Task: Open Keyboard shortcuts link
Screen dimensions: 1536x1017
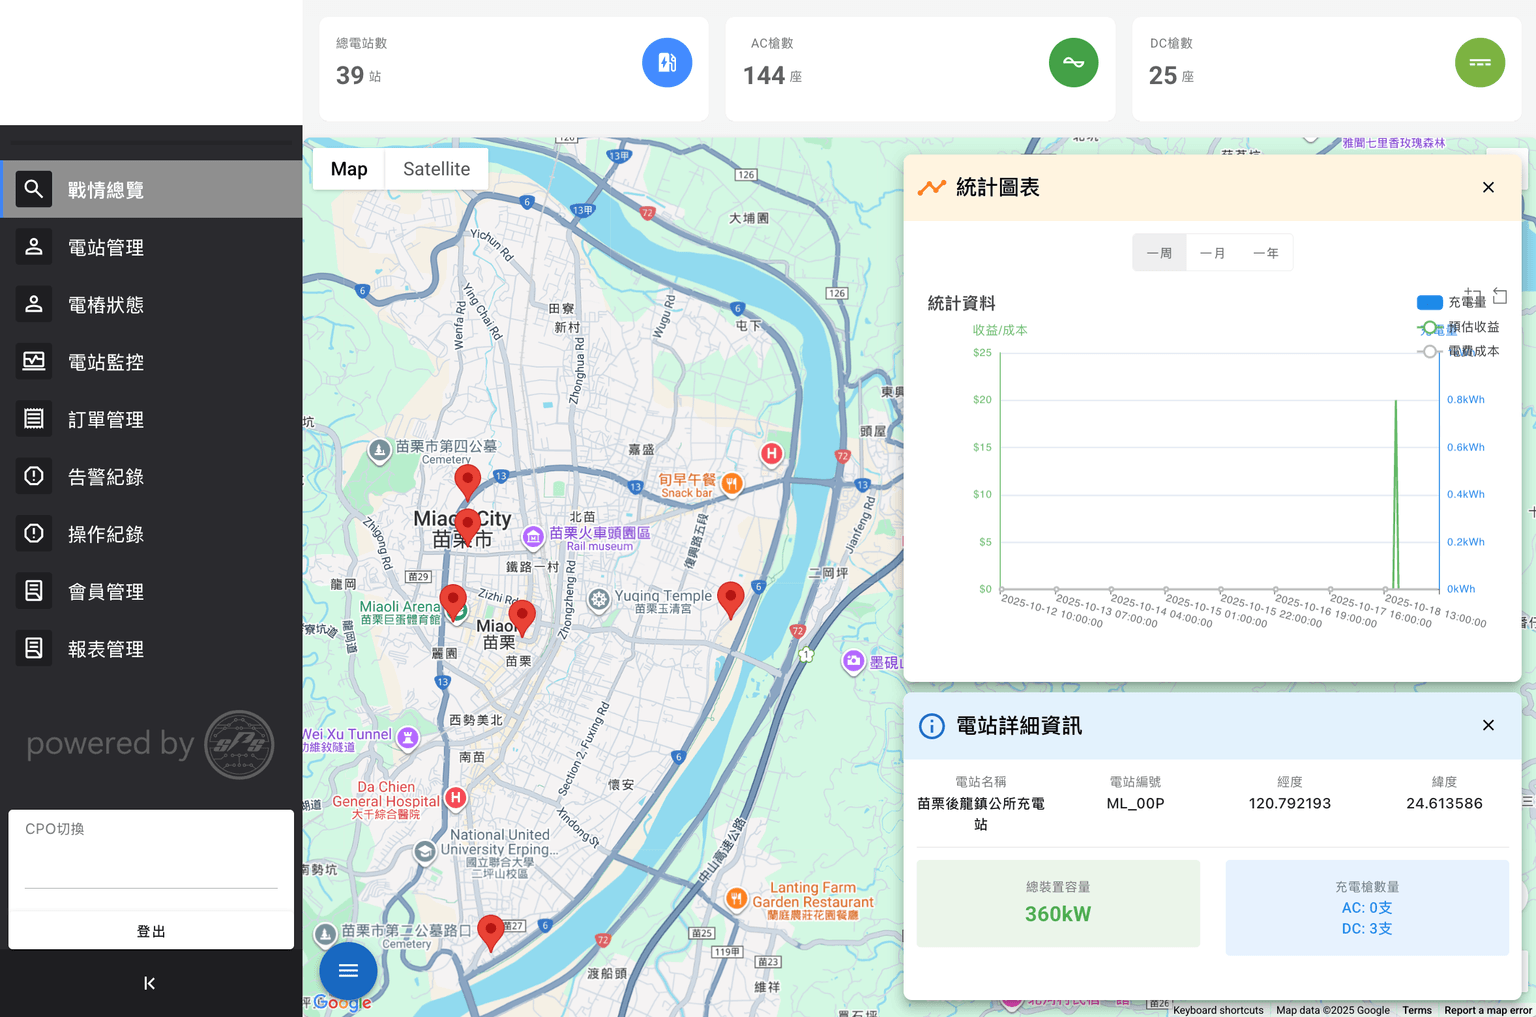Action: (1218, 1010)
